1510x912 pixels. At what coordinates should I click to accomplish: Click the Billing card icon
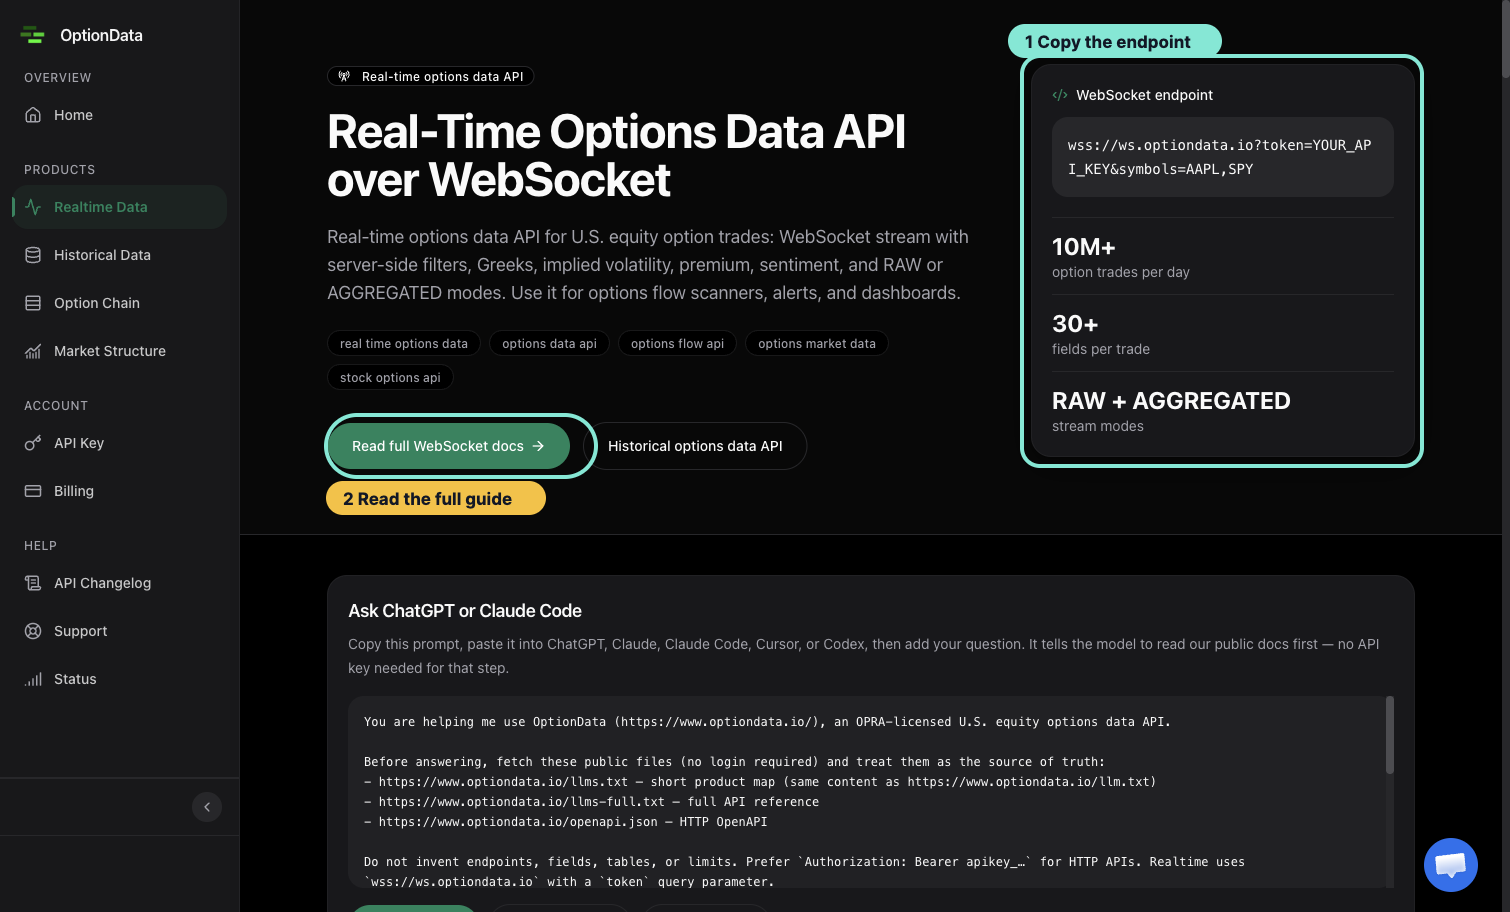[x=33, y=491]
